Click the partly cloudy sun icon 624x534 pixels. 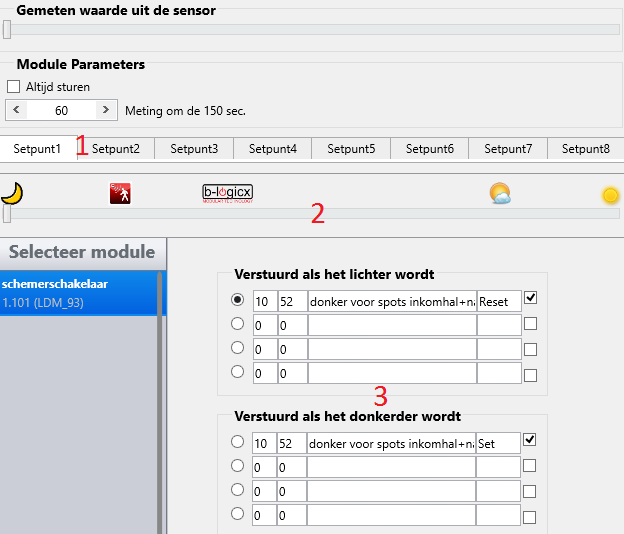[500, 193]
